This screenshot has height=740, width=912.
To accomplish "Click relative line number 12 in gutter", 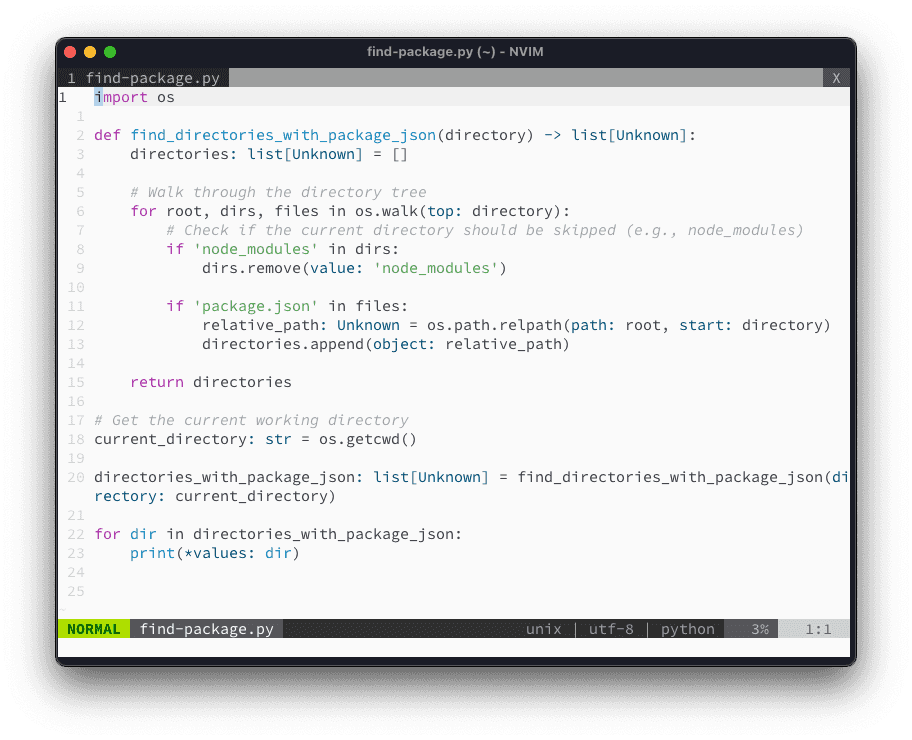I will point(76,325).
